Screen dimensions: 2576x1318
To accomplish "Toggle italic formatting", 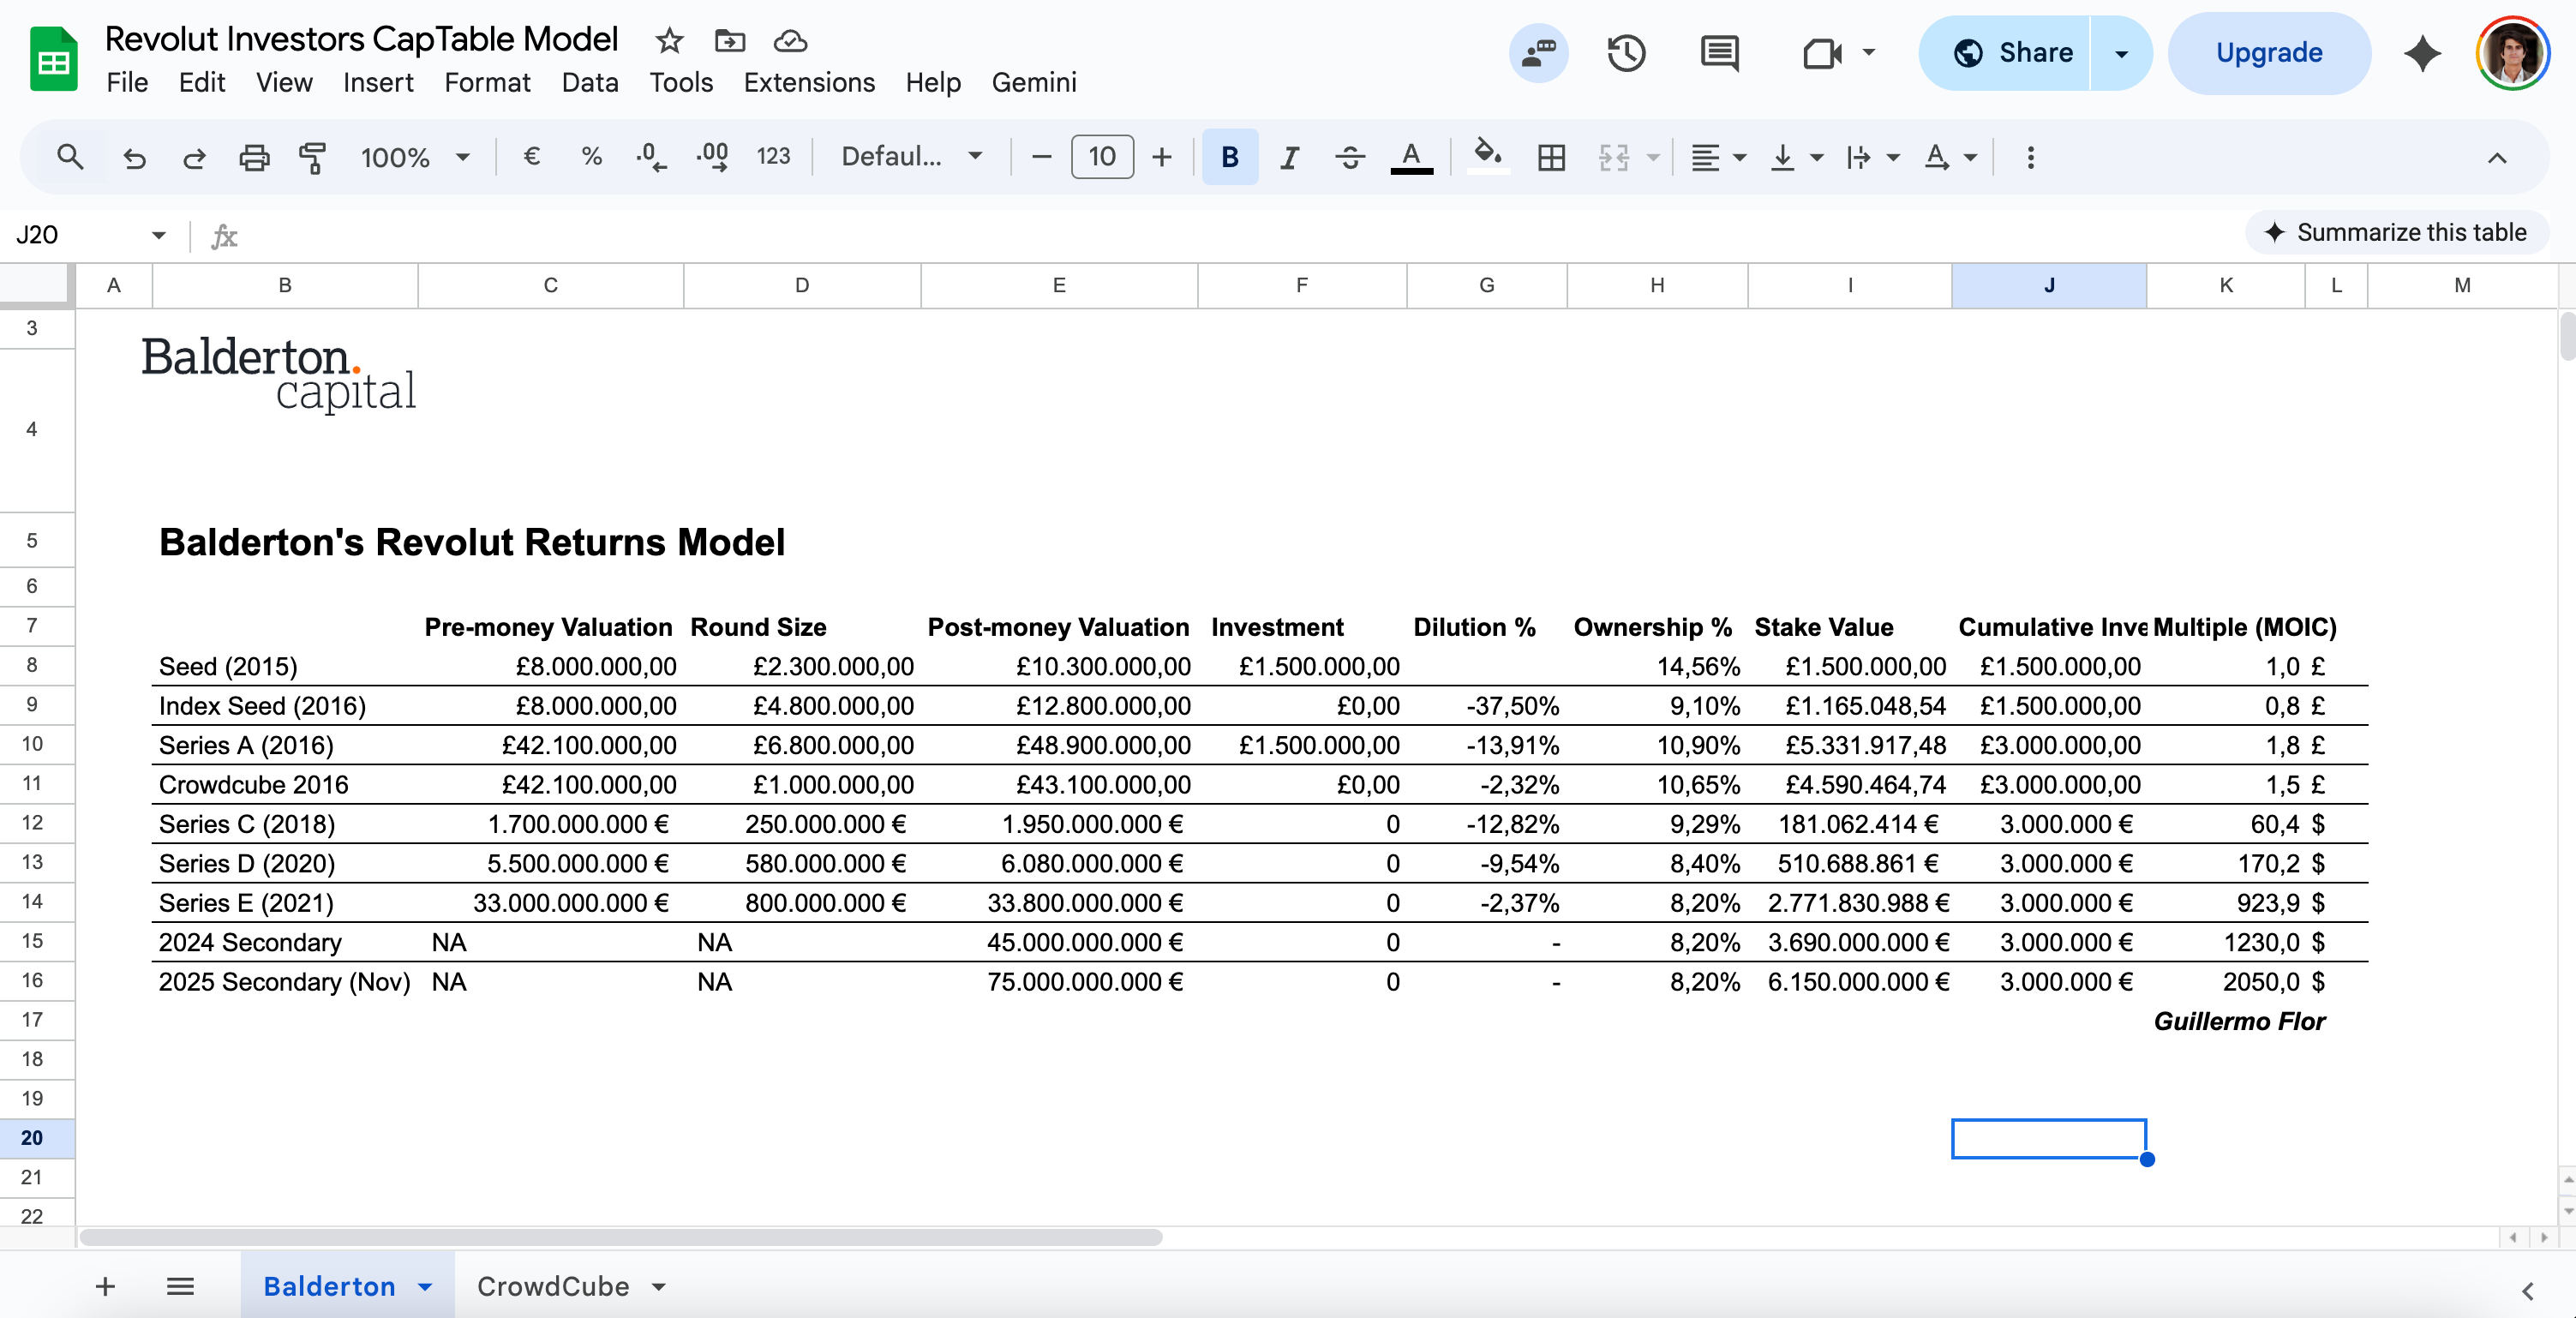I will [x=1289, y=157].
